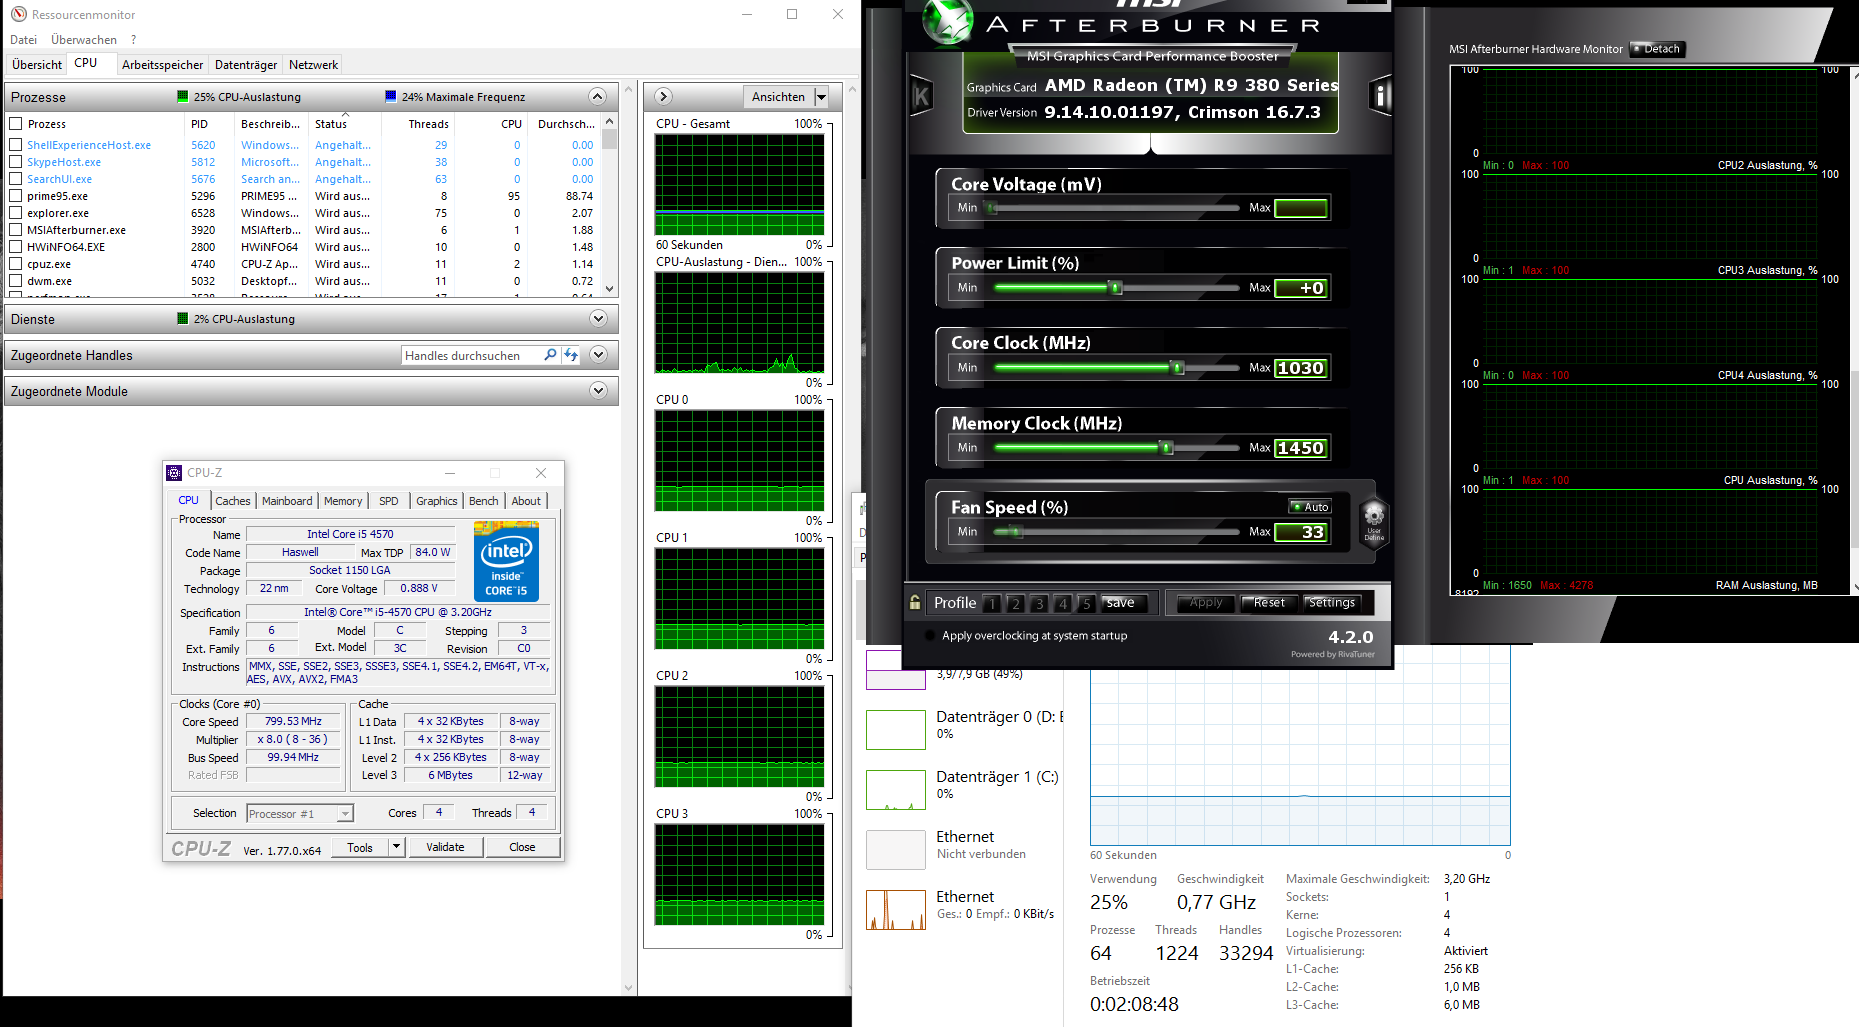Switch to Übersicht tab
Screen dimensions: 1859x1027
tap(37, 65)
